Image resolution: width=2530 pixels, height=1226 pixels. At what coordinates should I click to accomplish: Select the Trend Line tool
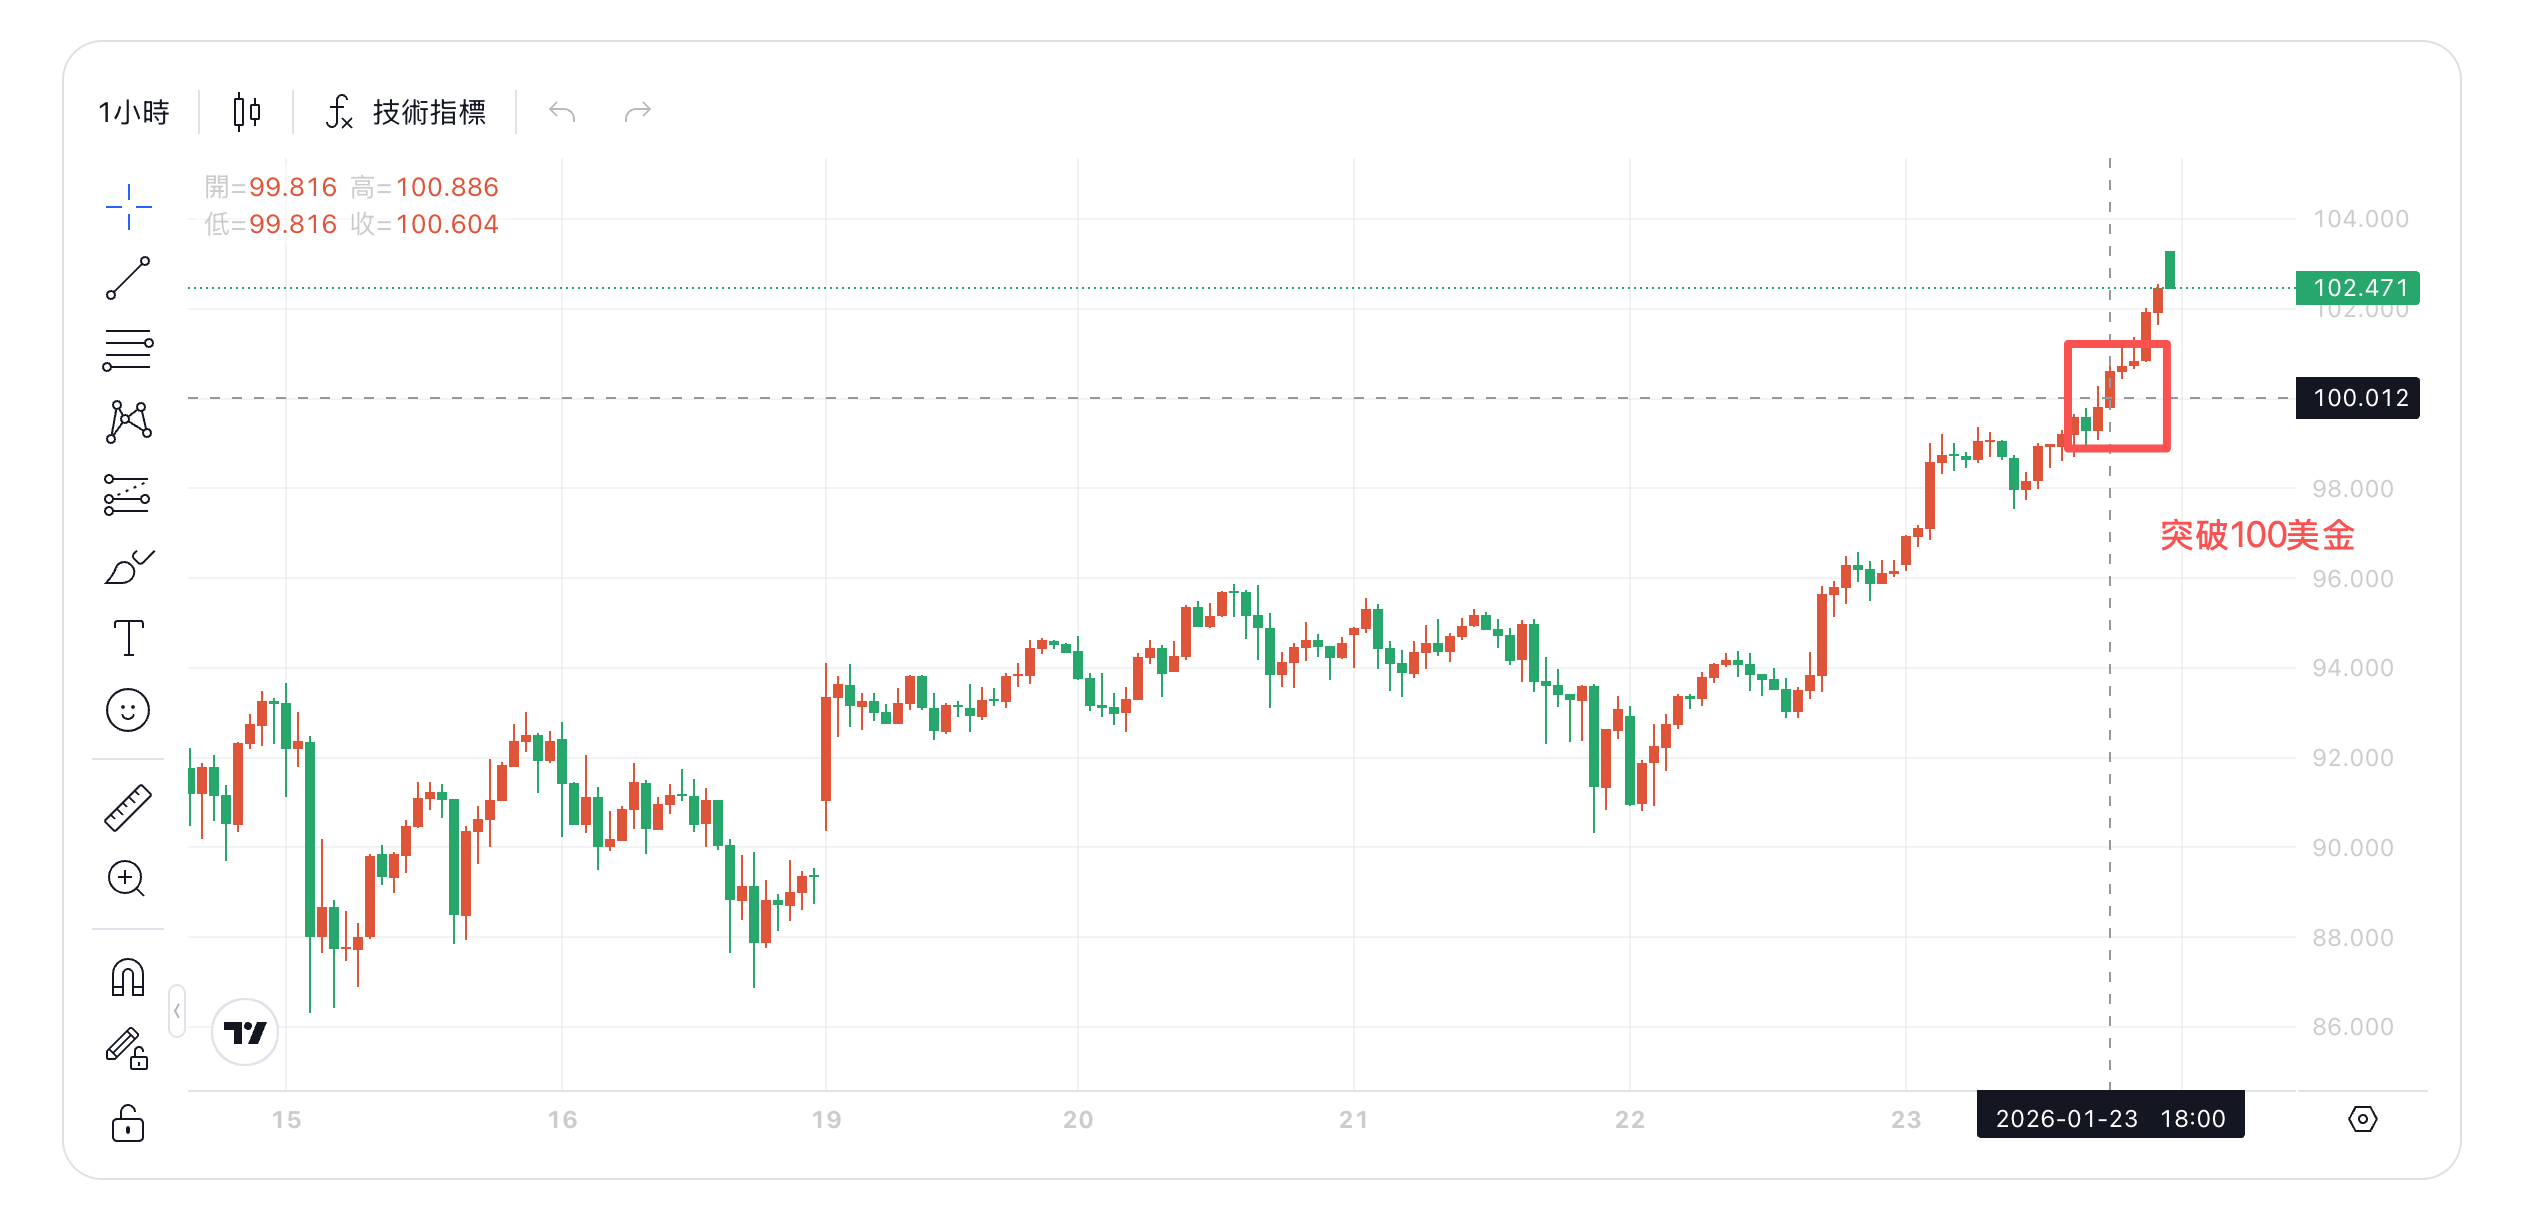tap(127, 275)
